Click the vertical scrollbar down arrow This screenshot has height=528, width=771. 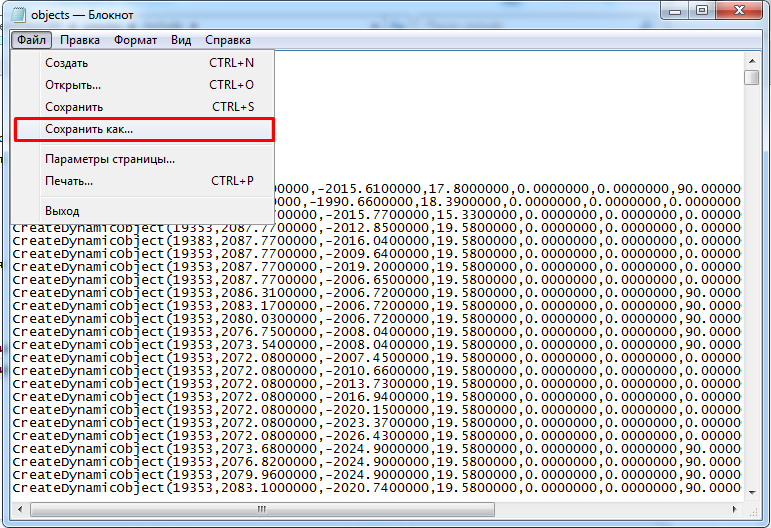pos(751,492)
